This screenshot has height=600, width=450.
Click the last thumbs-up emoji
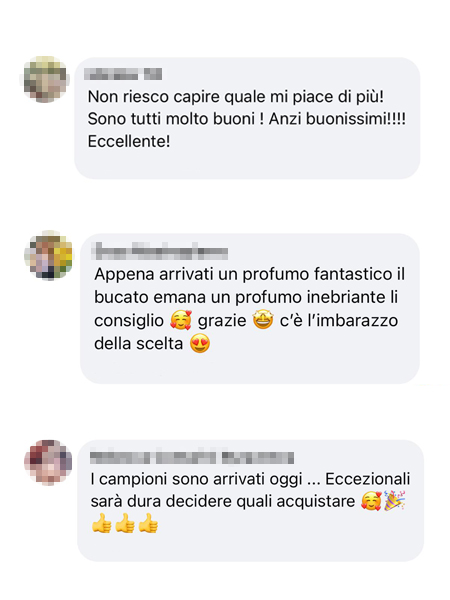tap(148, 523)
